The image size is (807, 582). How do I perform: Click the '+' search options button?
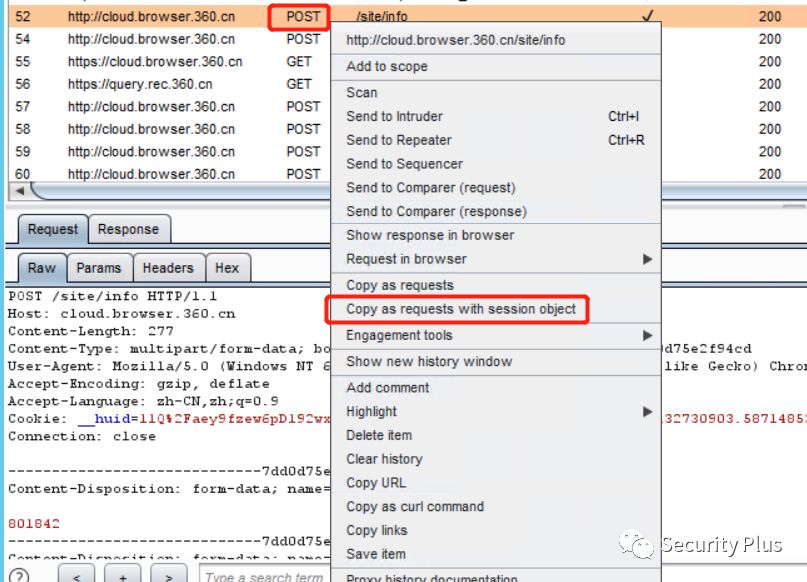tap(122, 575)
